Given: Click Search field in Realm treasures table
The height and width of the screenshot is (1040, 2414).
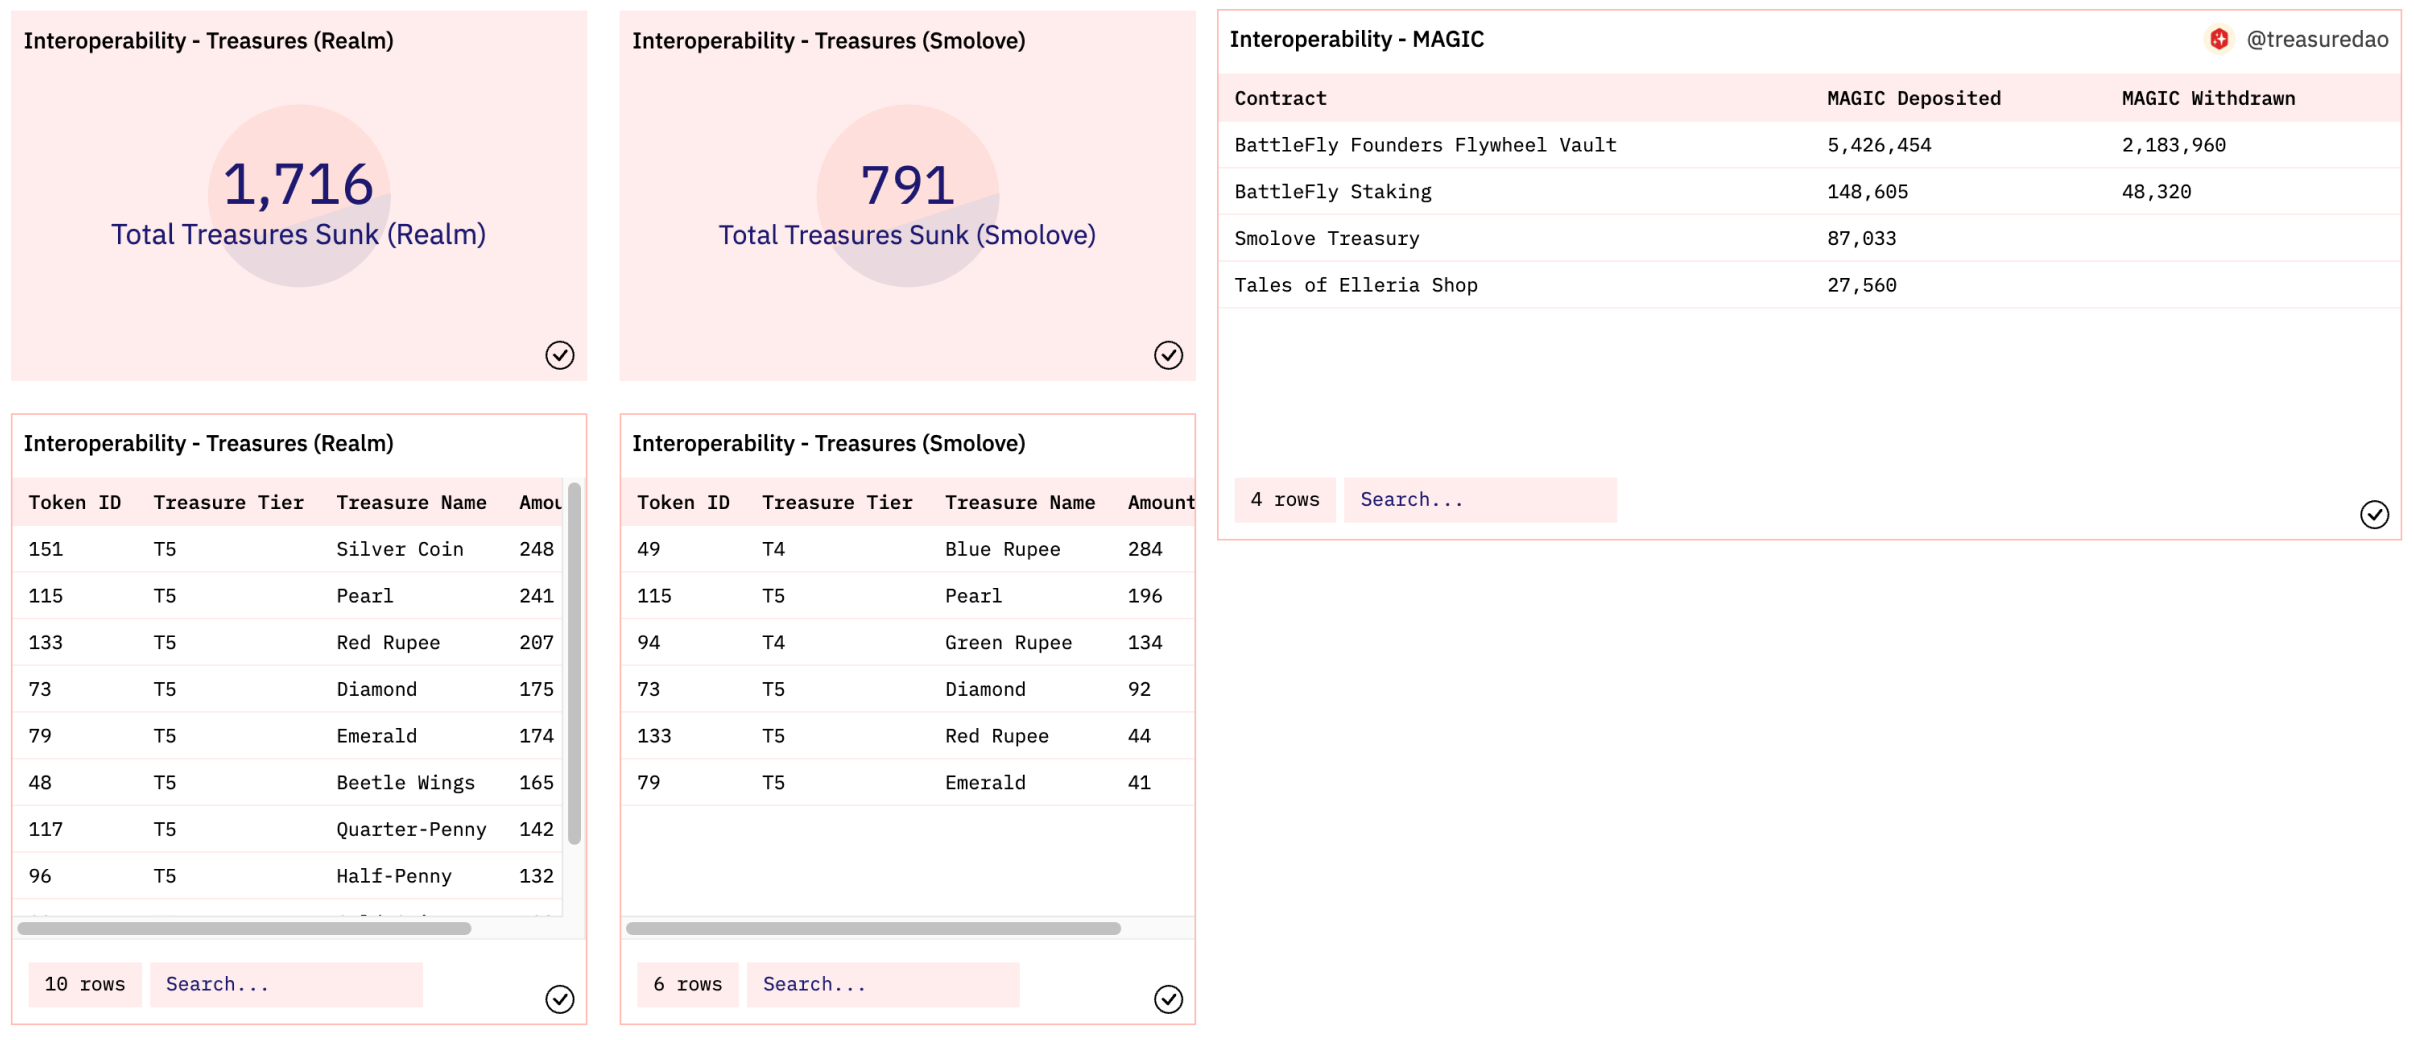Looking at the screenshot, I should [x=286, y=984].
